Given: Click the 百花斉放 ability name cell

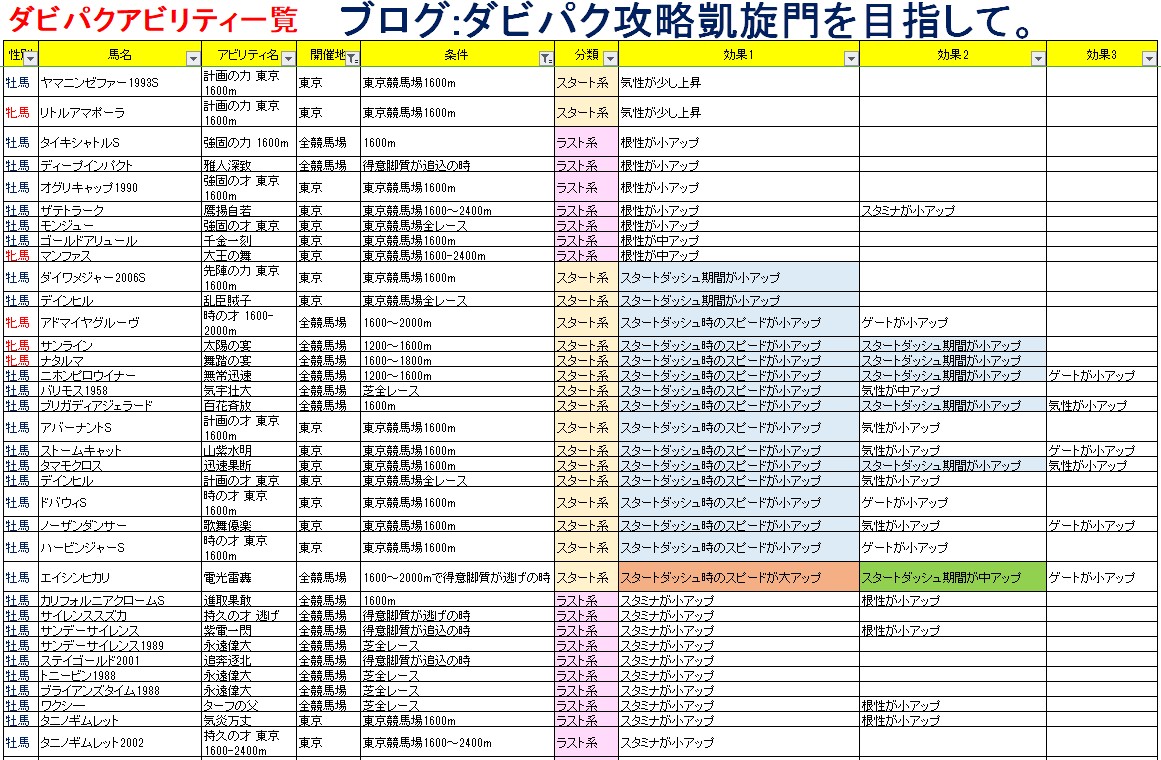Looking at the screenshot, I should [249, 405].
